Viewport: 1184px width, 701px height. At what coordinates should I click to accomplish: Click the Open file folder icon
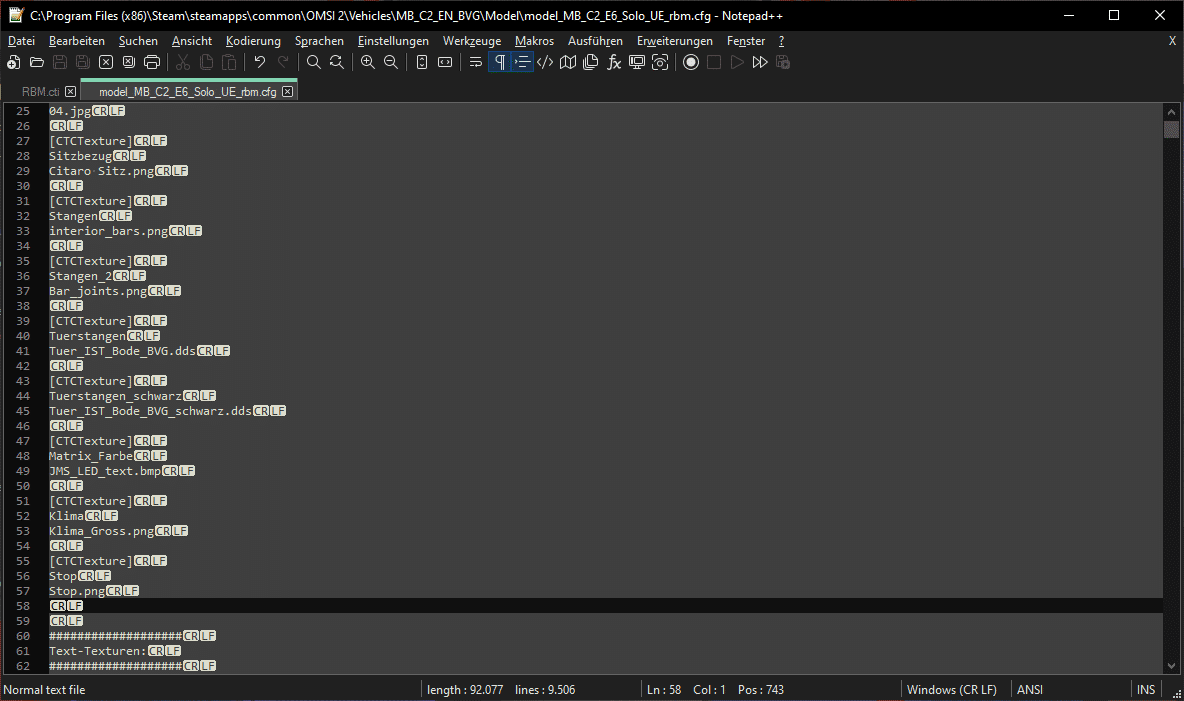tap(37, 63)
